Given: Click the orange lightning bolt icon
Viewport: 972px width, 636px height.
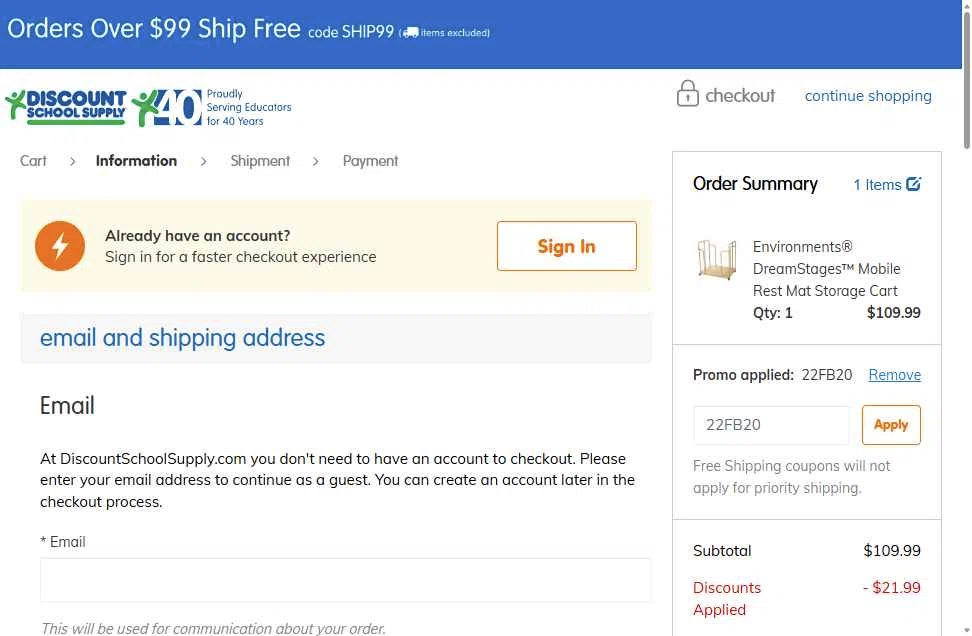Looking at the screenshot, I should coord(60,246).
